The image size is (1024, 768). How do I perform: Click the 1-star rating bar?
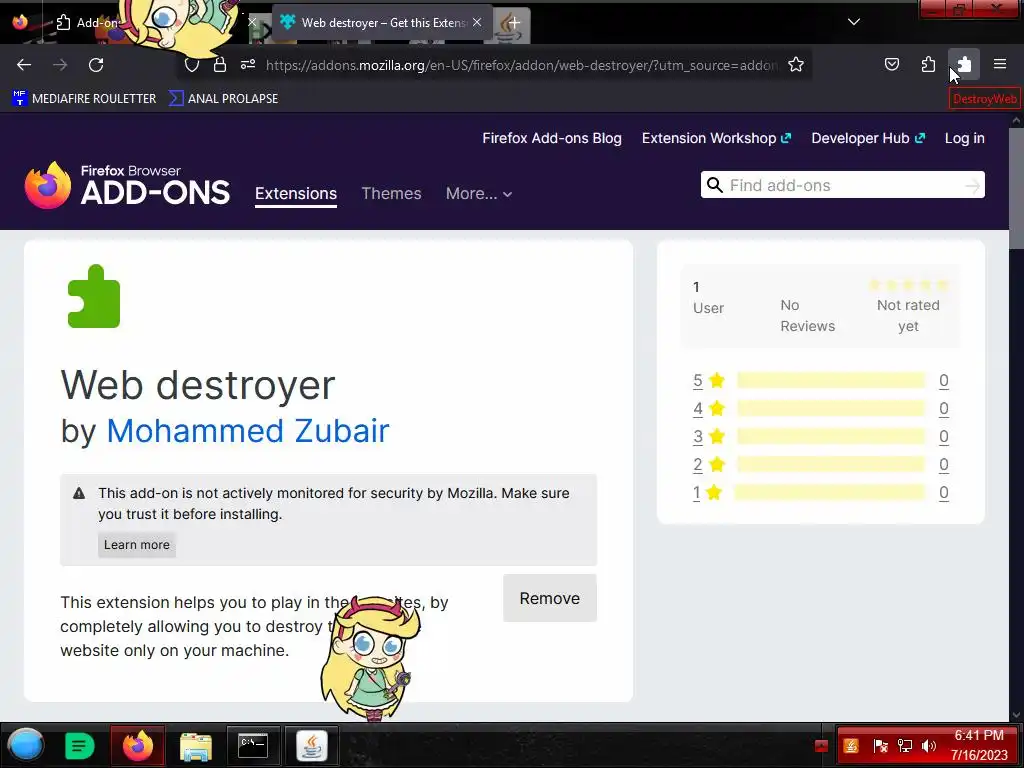pyautogui.click(x=830, y=493)
